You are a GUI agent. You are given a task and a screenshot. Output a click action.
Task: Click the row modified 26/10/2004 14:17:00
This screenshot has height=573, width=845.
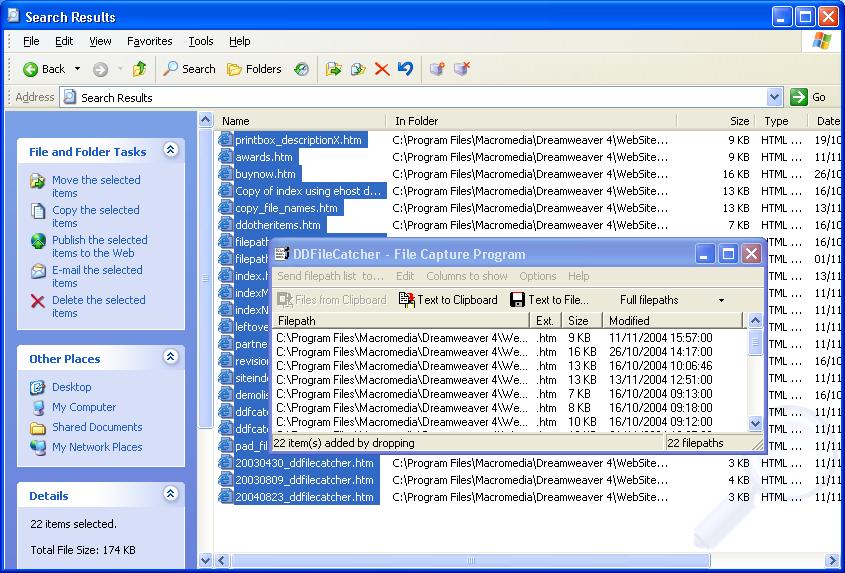[x=510, y=351]
